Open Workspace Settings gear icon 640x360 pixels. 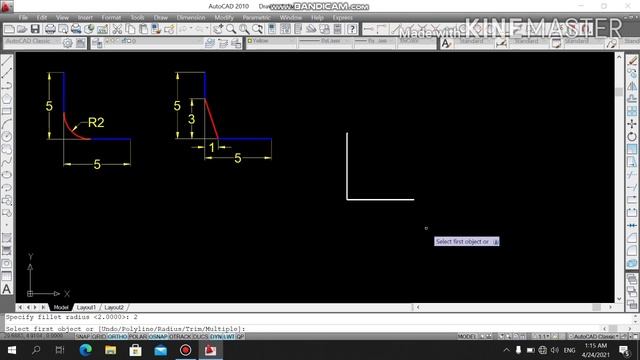(68, 42)
